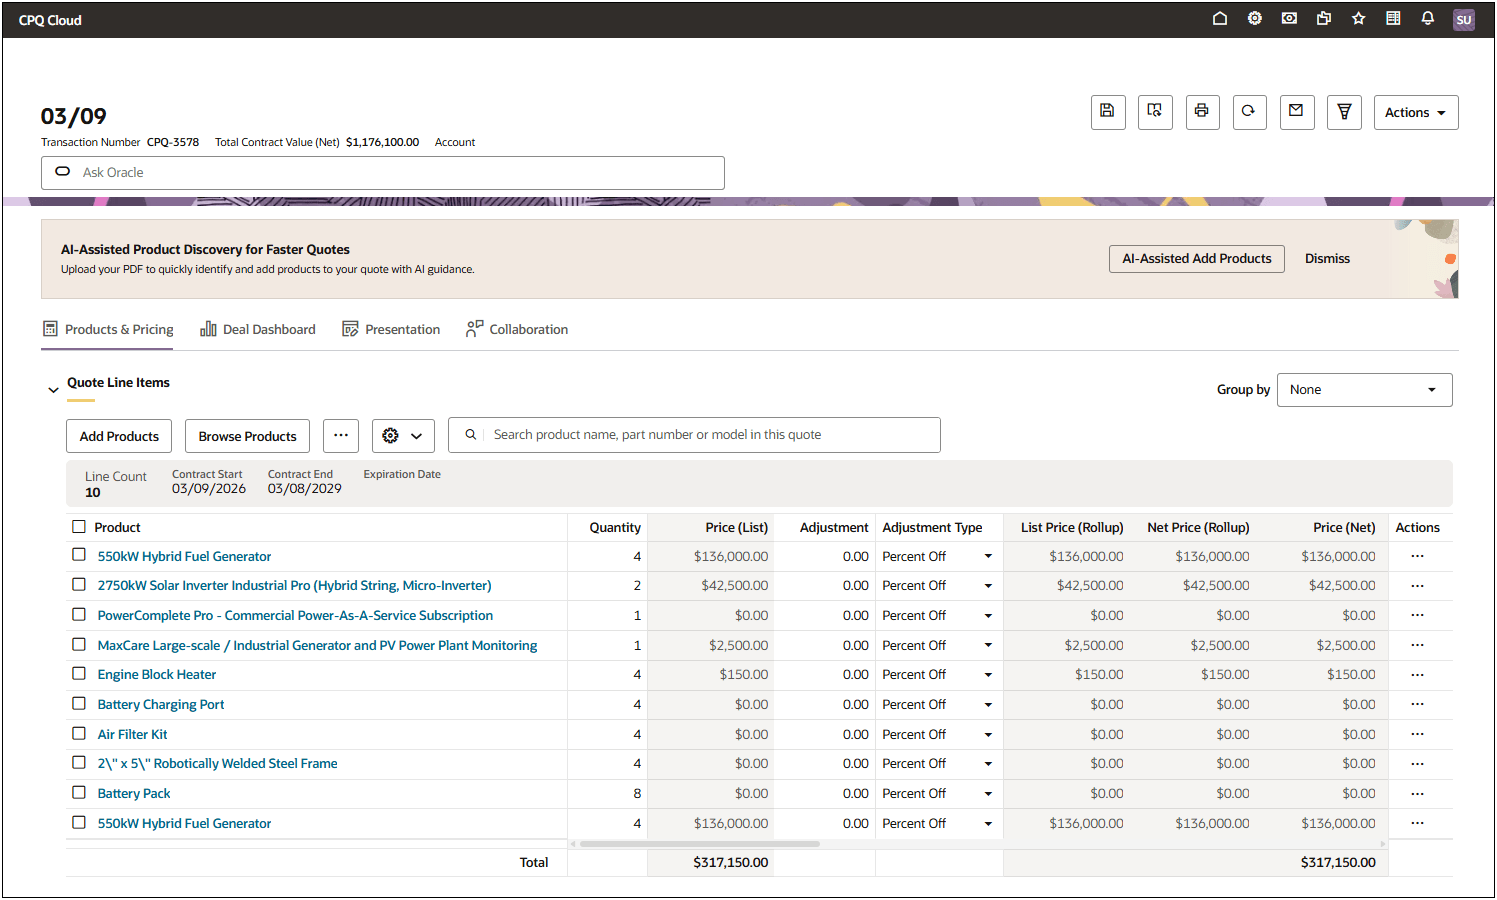Click the horizontal scrollbar under the table
The height and width of the screenshot is (900, 1497).
coord(699,844)
